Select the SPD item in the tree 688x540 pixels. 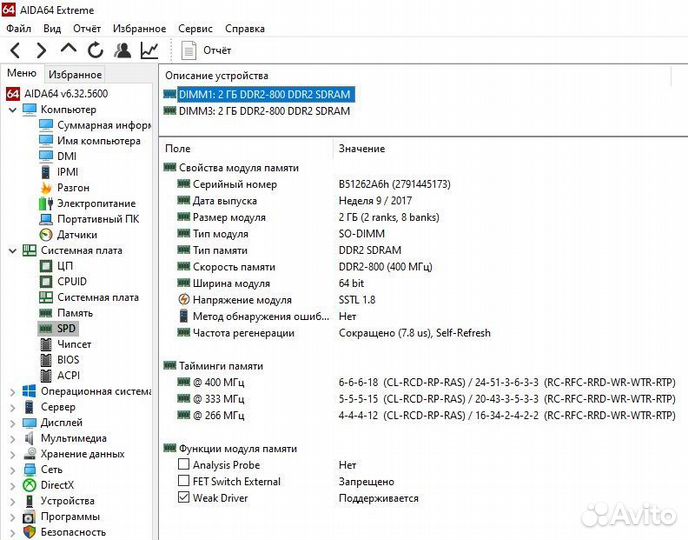point(66,327)
